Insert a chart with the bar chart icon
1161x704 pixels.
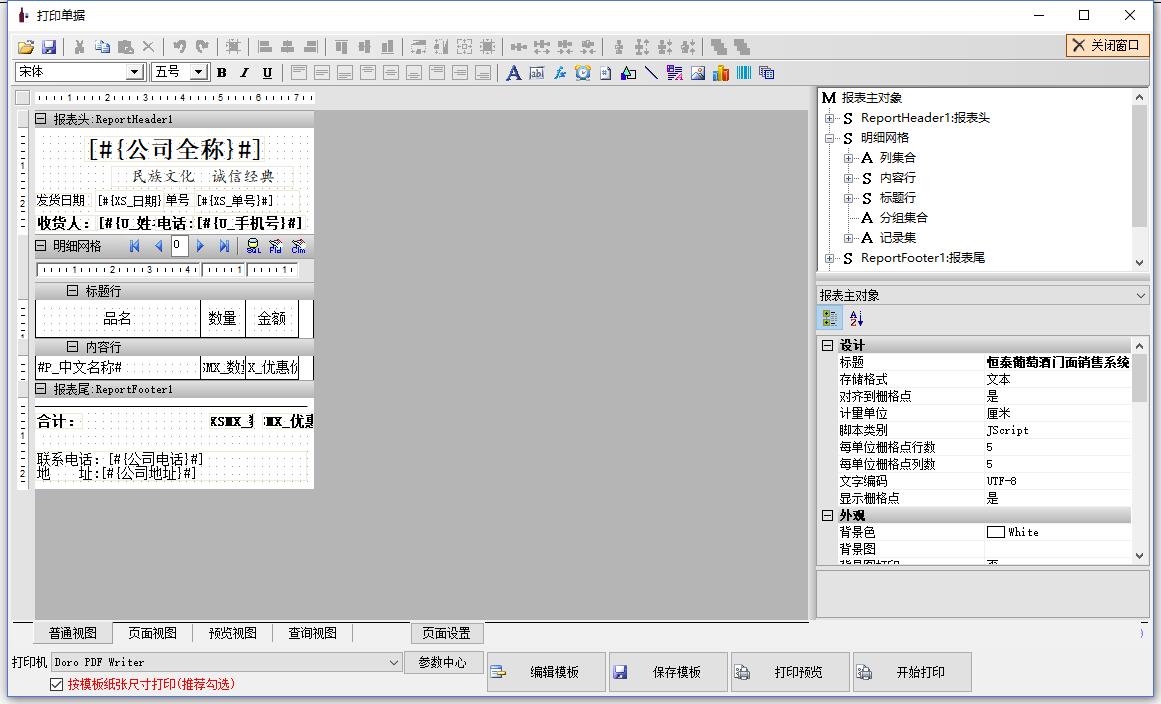(x=720, y=73)
